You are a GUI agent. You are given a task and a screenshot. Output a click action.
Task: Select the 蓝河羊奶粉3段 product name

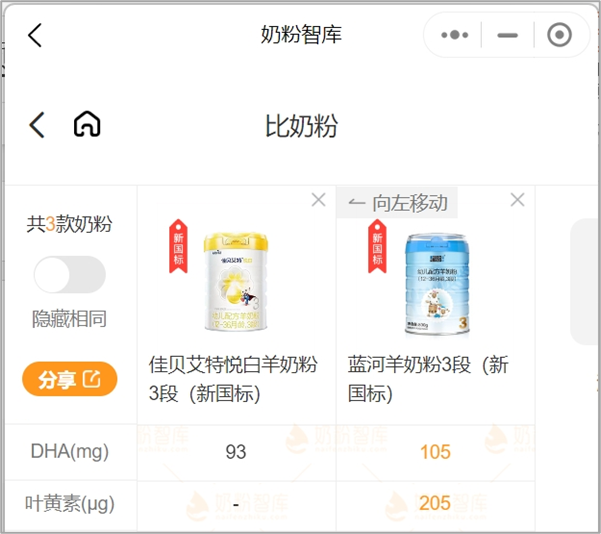[428, 379]
